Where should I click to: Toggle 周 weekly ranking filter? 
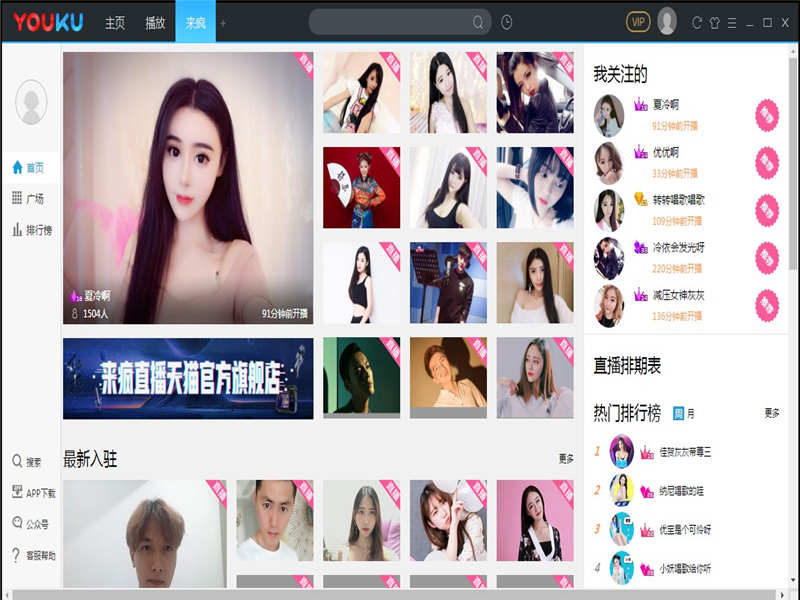(678, 413)
